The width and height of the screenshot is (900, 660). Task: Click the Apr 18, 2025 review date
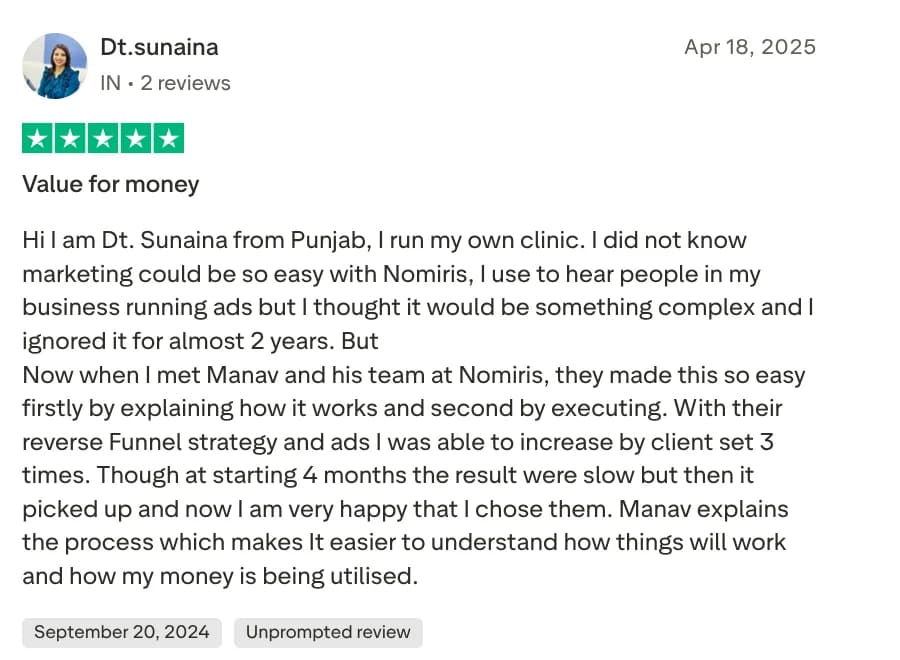point(749,47)
